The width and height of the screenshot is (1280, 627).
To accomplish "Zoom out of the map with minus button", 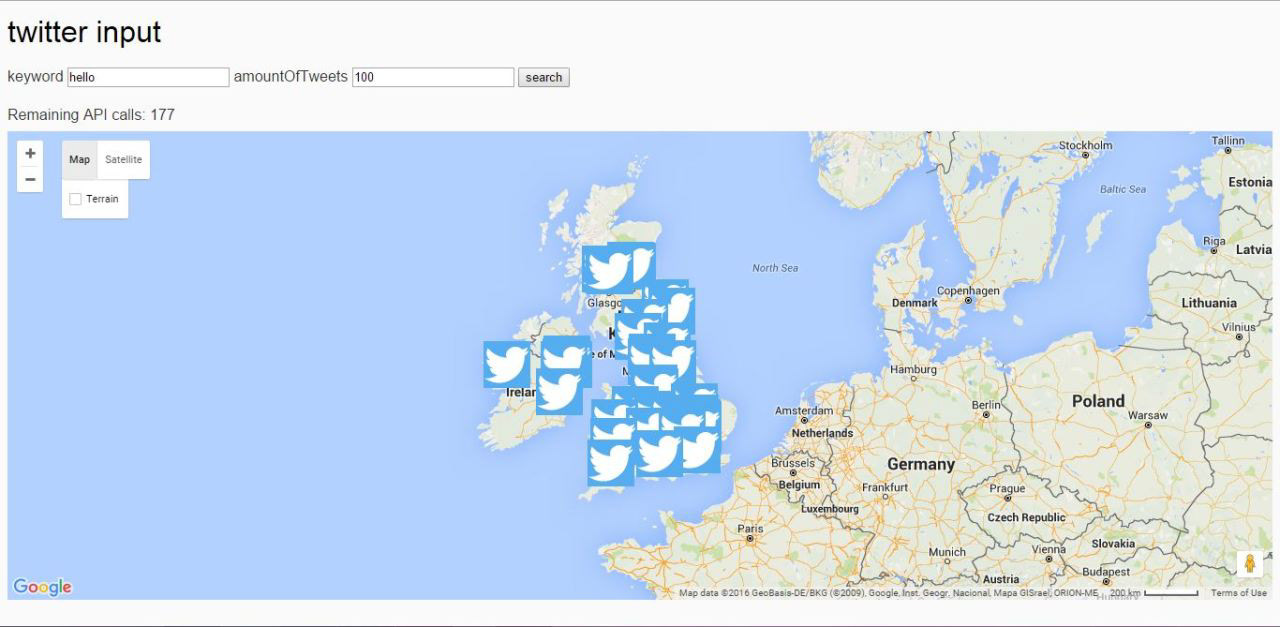I will point(30,179).
